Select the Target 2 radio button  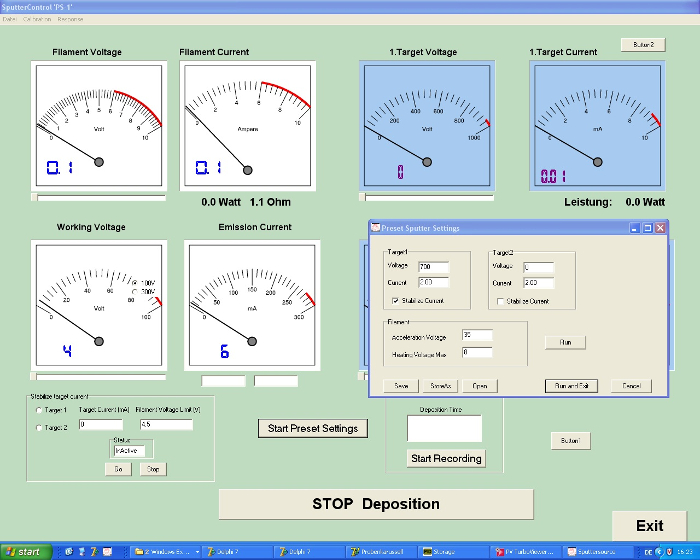coord(39,427)
